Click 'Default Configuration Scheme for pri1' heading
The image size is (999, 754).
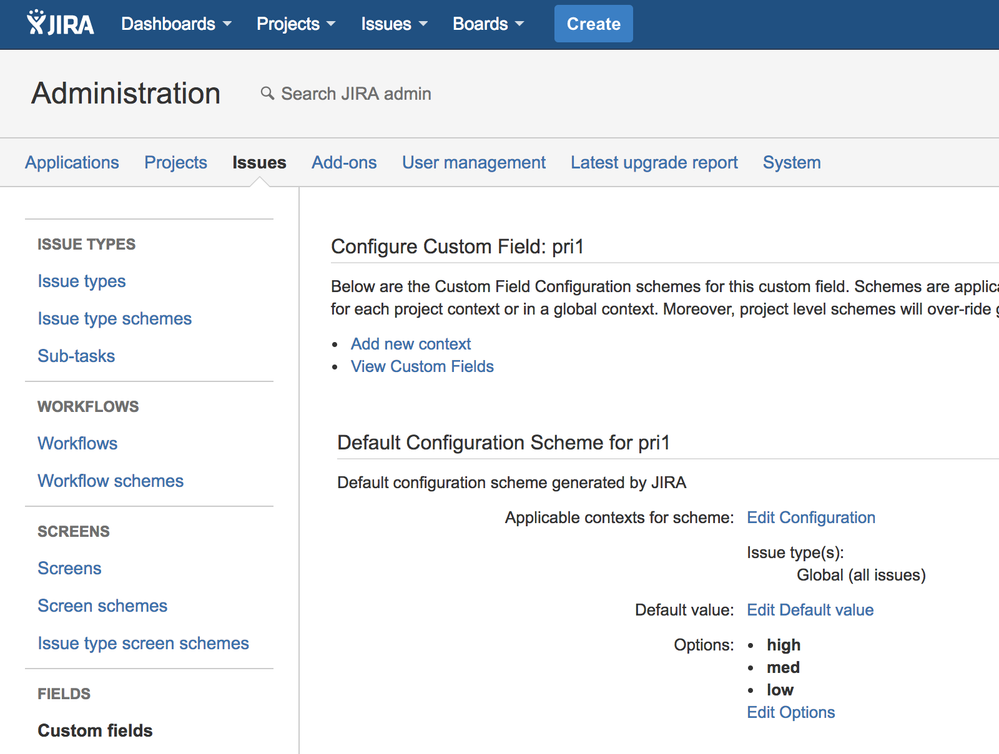pos(503,442)
